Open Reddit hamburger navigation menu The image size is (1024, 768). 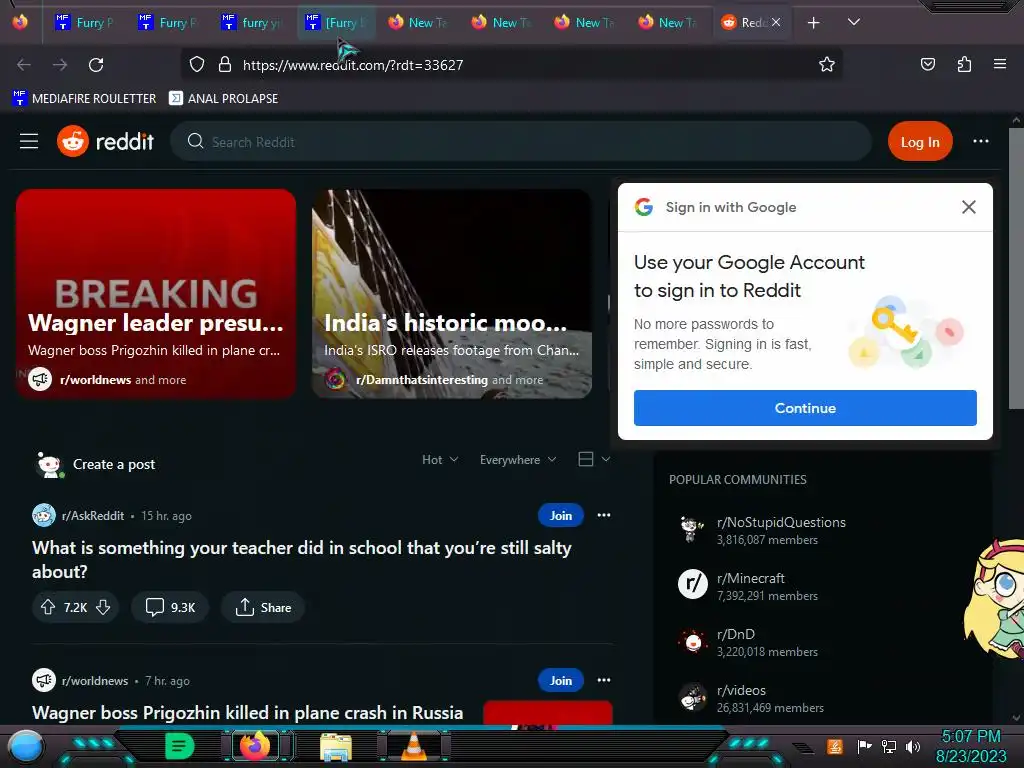29,141
